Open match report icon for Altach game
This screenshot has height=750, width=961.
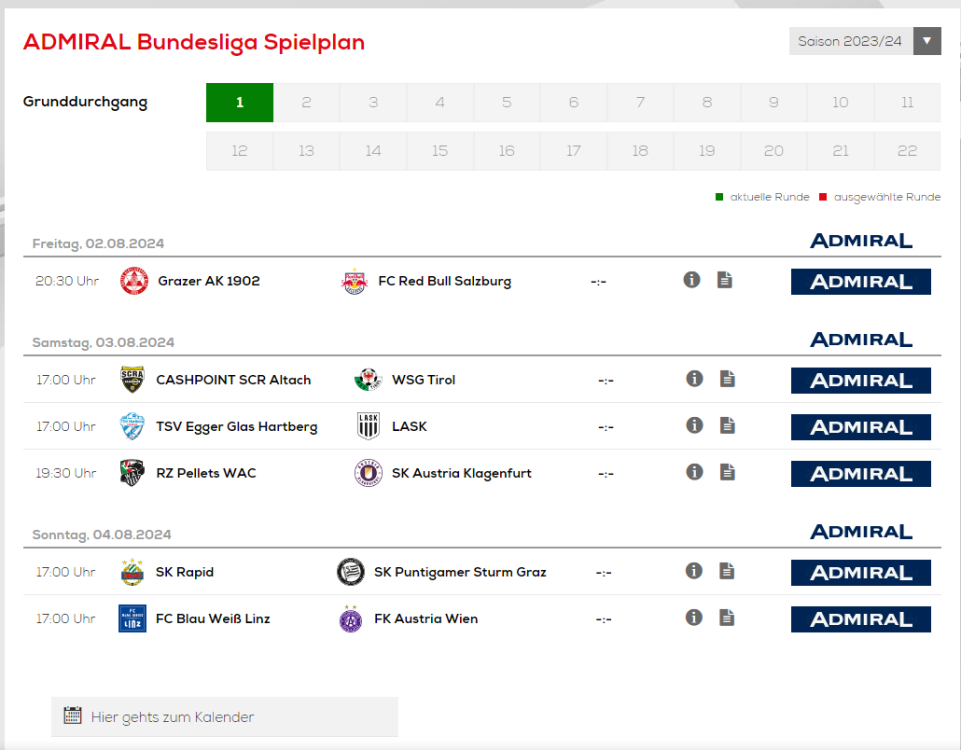point(727,379)
